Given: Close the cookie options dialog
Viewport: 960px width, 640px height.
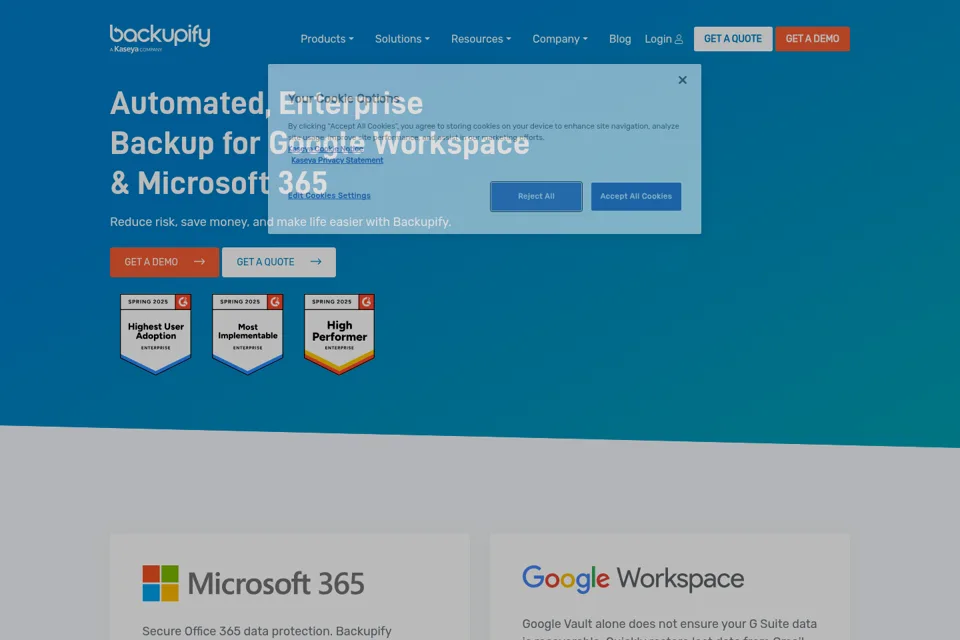Looking at the screenshot, I should (683, 80).
